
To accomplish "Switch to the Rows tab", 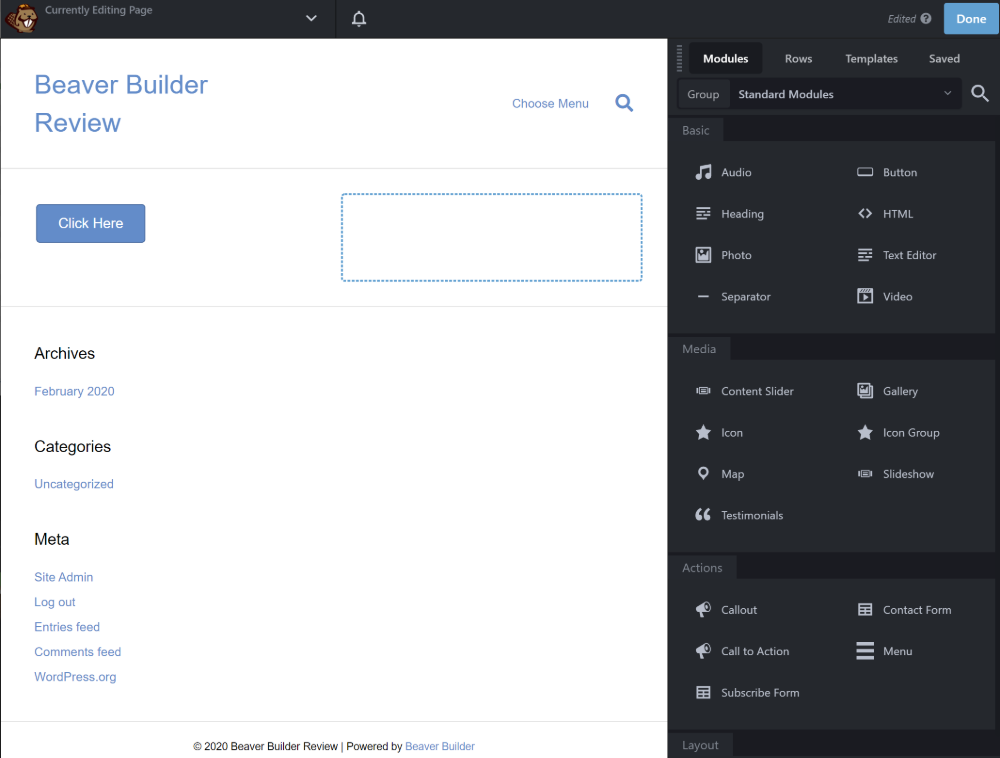I will tap(798, 59).
